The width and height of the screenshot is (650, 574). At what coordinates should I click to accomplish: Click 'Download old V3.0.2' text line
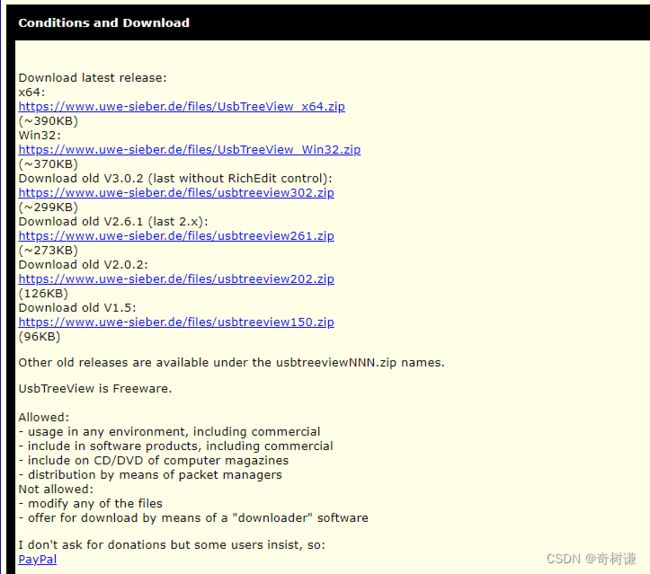tap(175, 178)
